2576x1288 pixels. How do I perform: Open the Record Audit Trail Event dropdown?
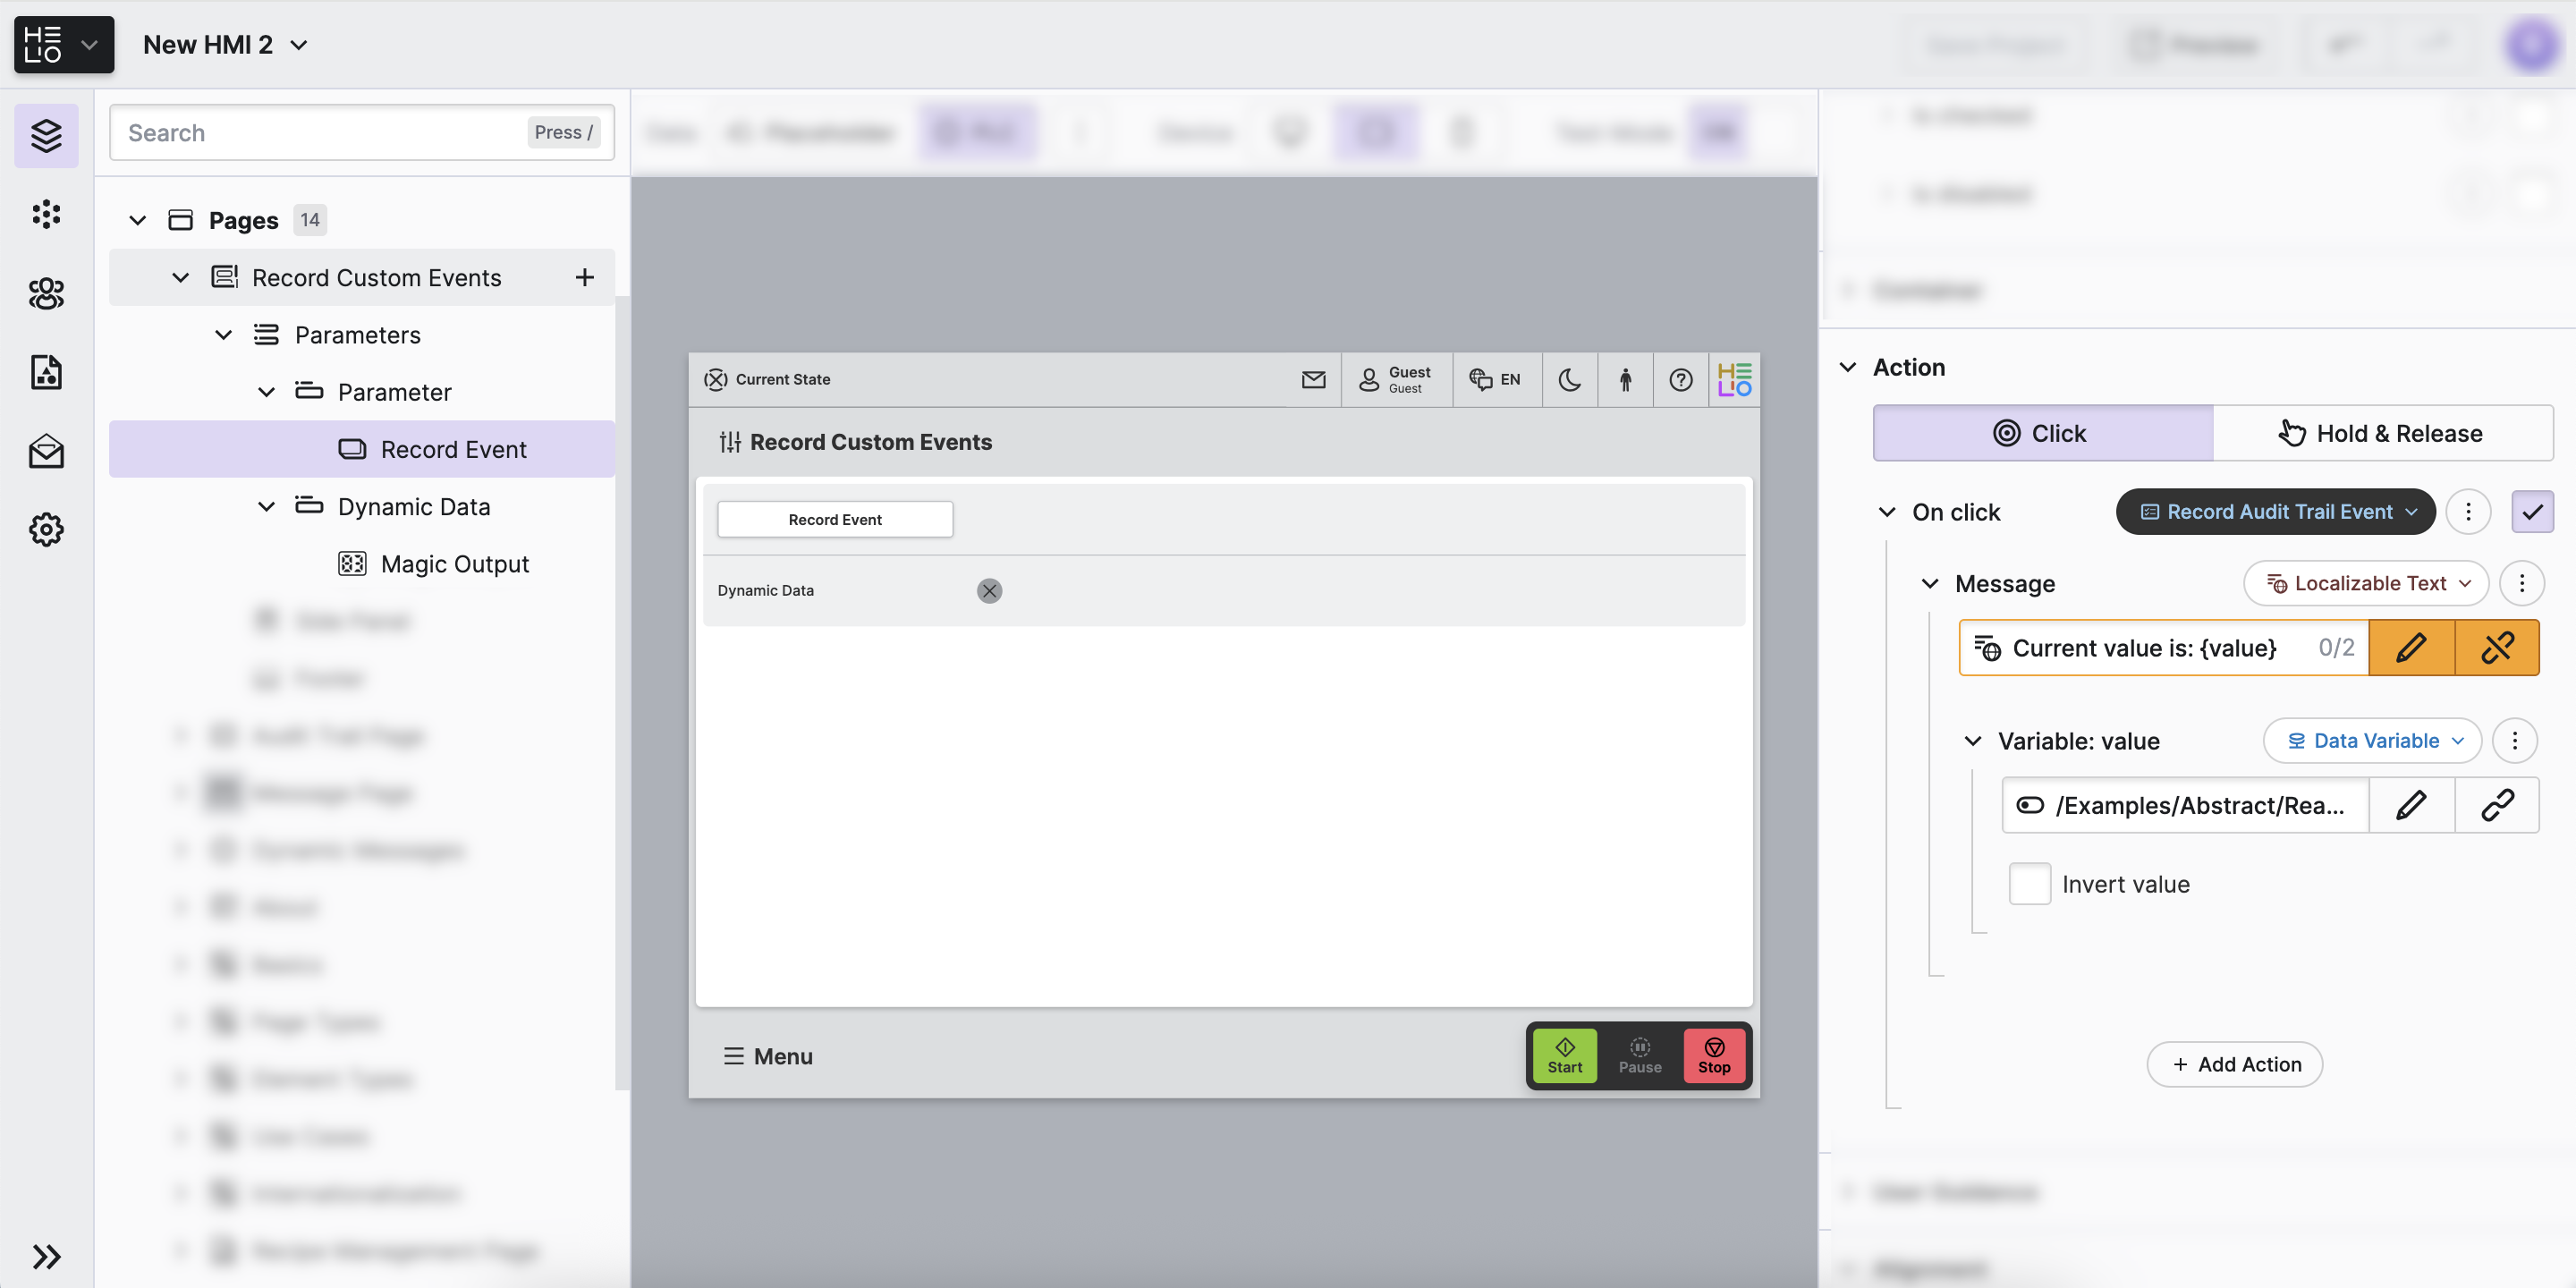pos(2275,512)
